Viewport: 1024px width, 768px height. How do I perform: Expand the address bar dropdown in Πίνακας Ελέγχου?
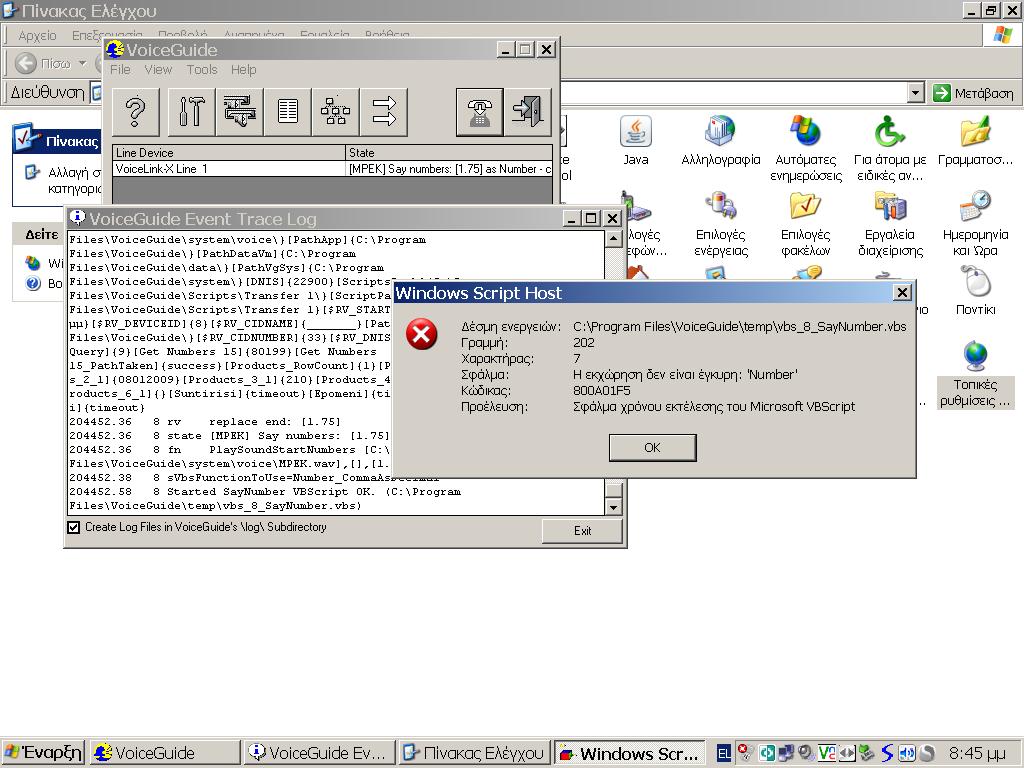click(916, 93)
